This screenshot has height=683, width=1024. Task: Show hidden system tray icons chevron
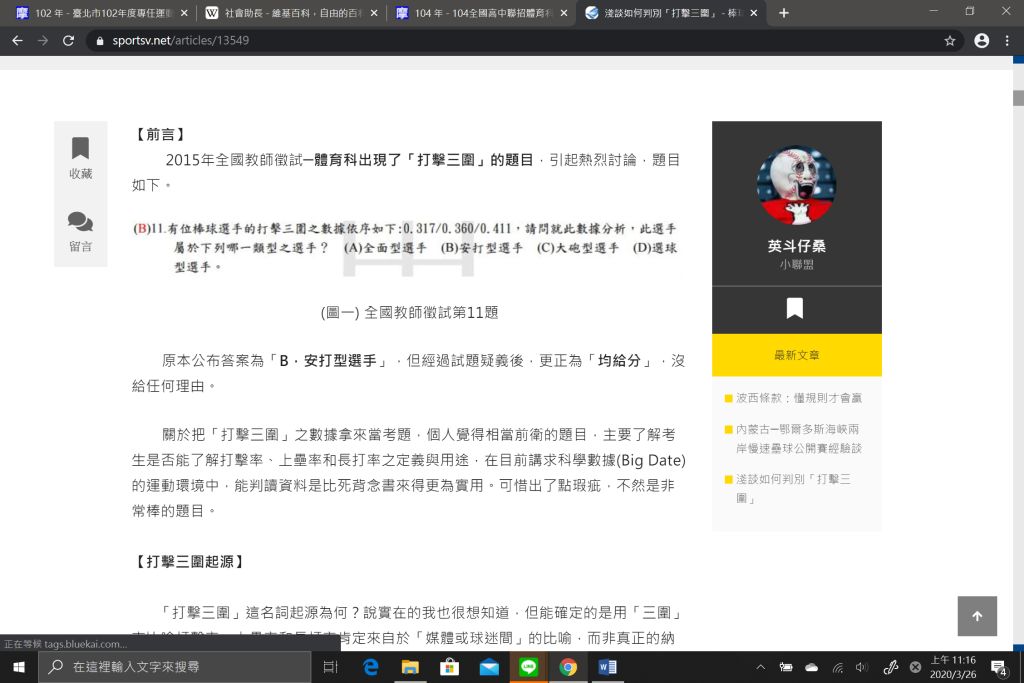coord(760,667)
